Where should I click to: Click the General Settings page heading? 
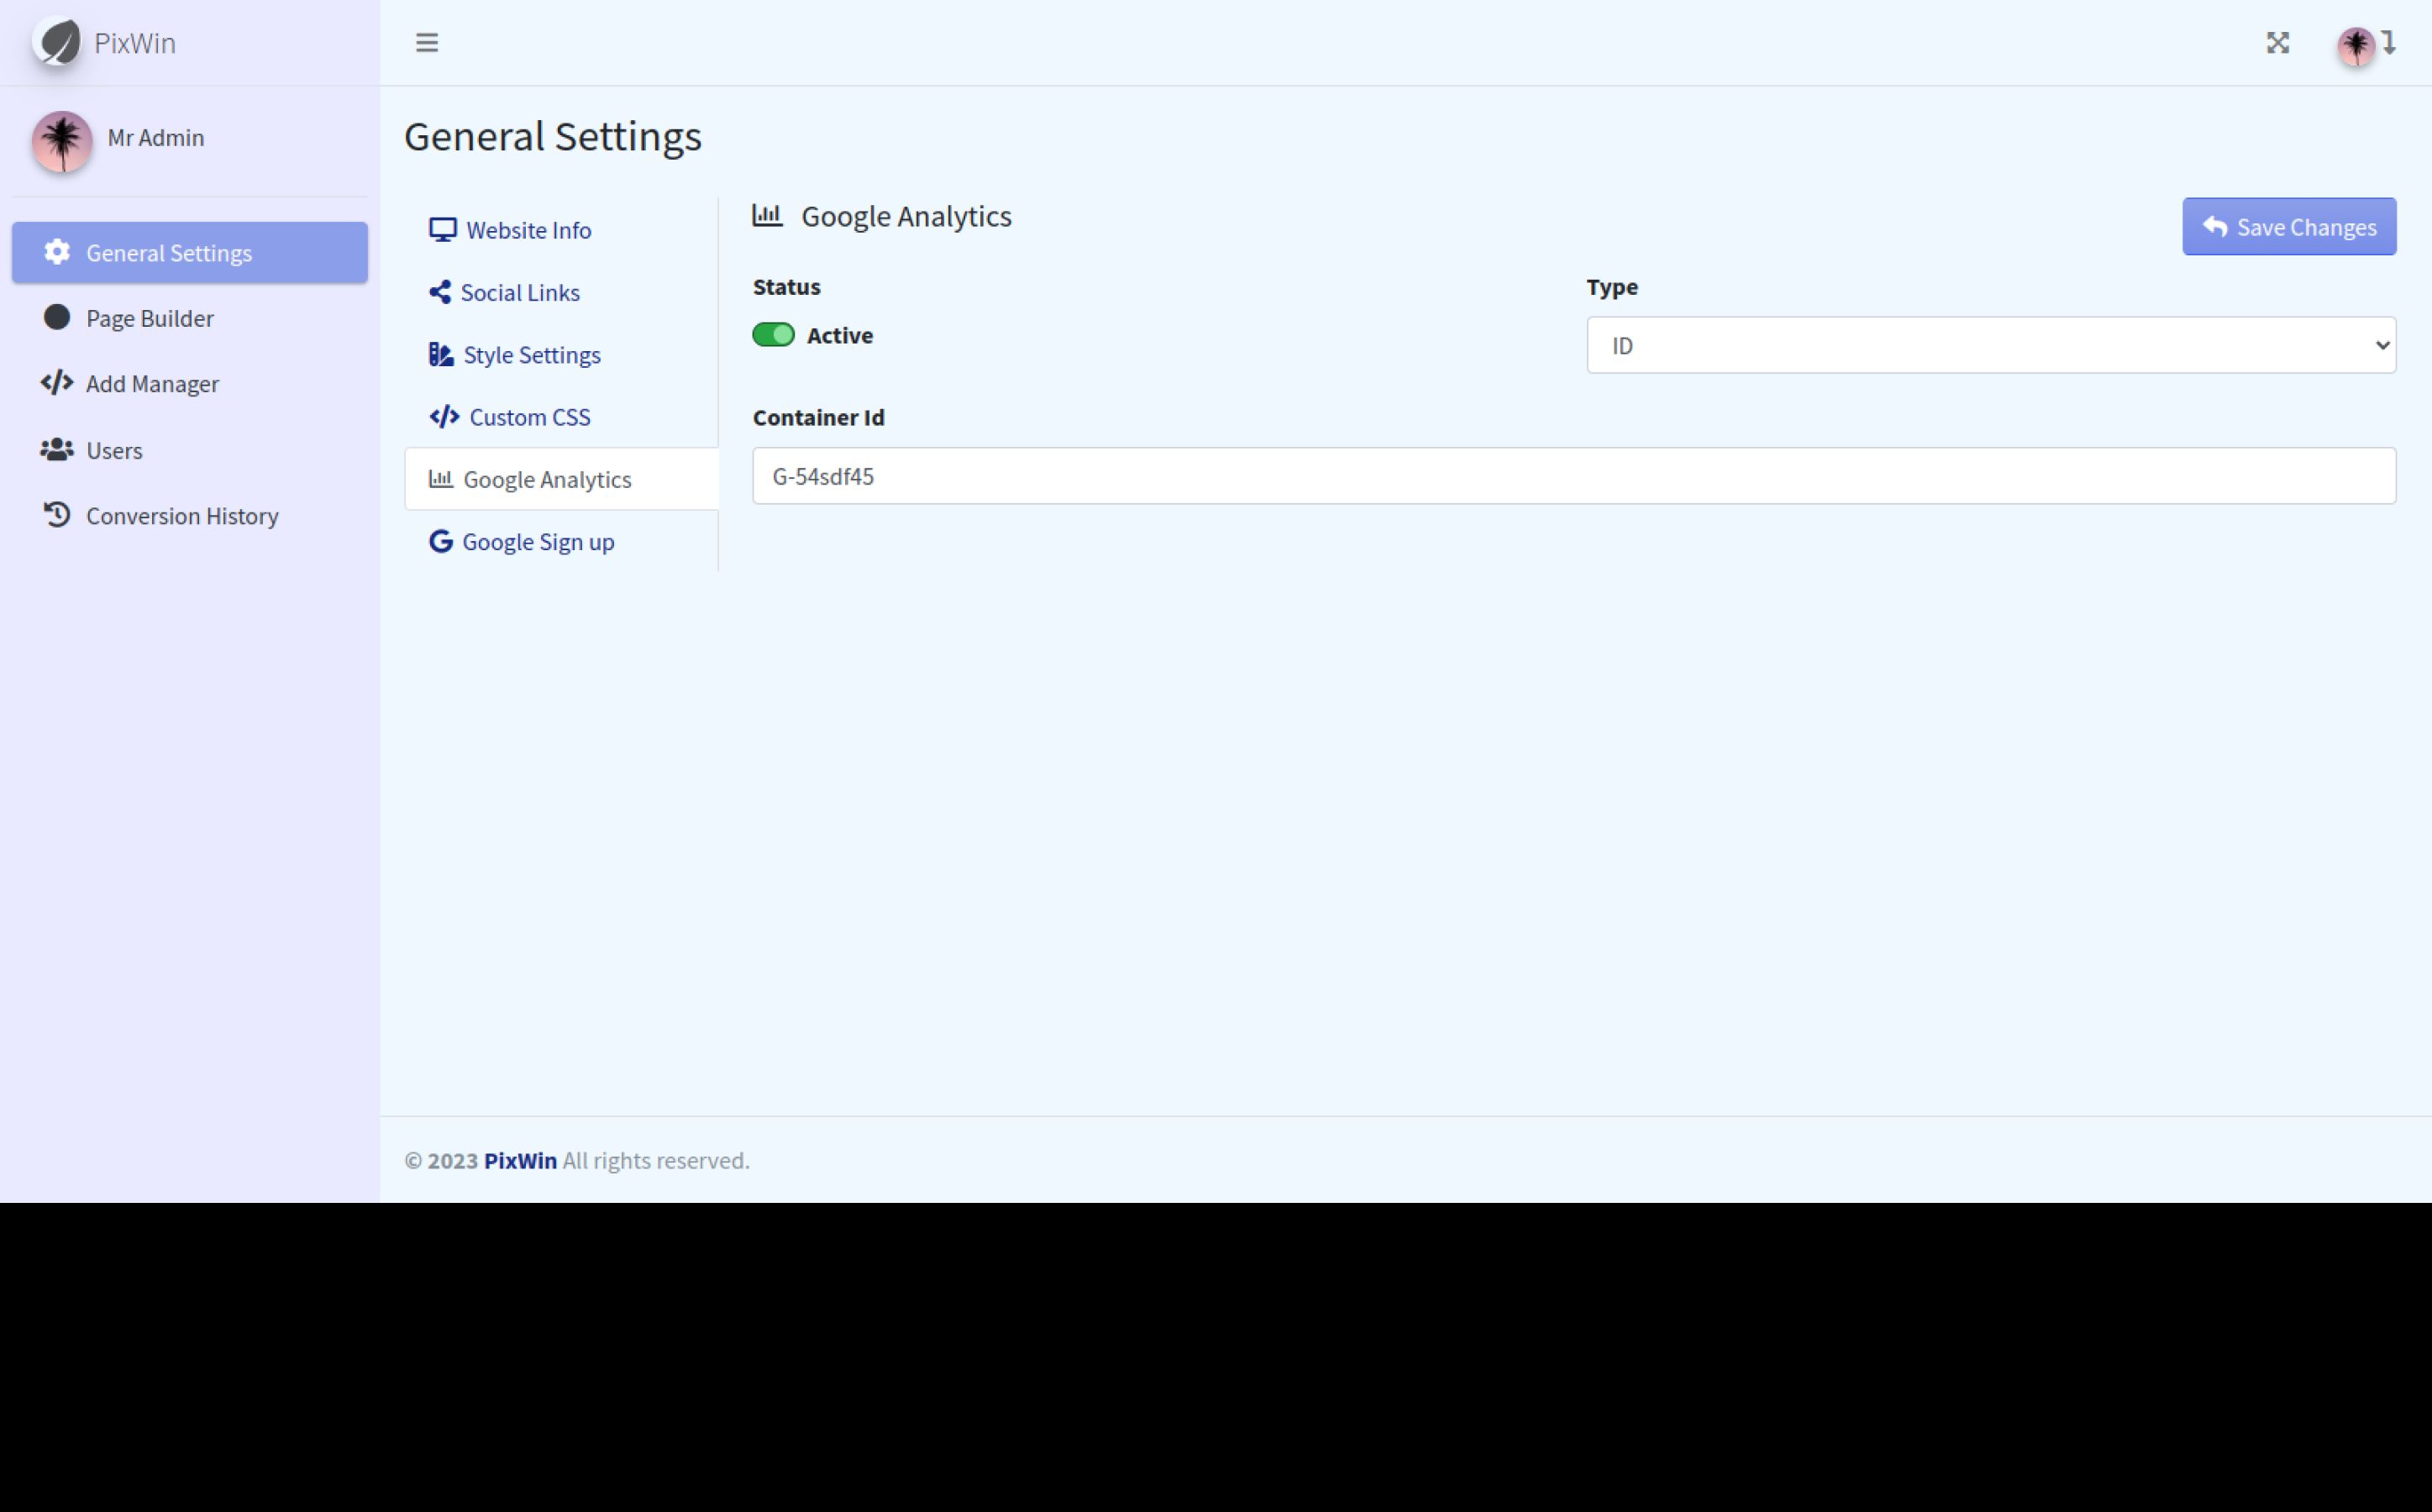pyautogui.click(x=553, y=137)
